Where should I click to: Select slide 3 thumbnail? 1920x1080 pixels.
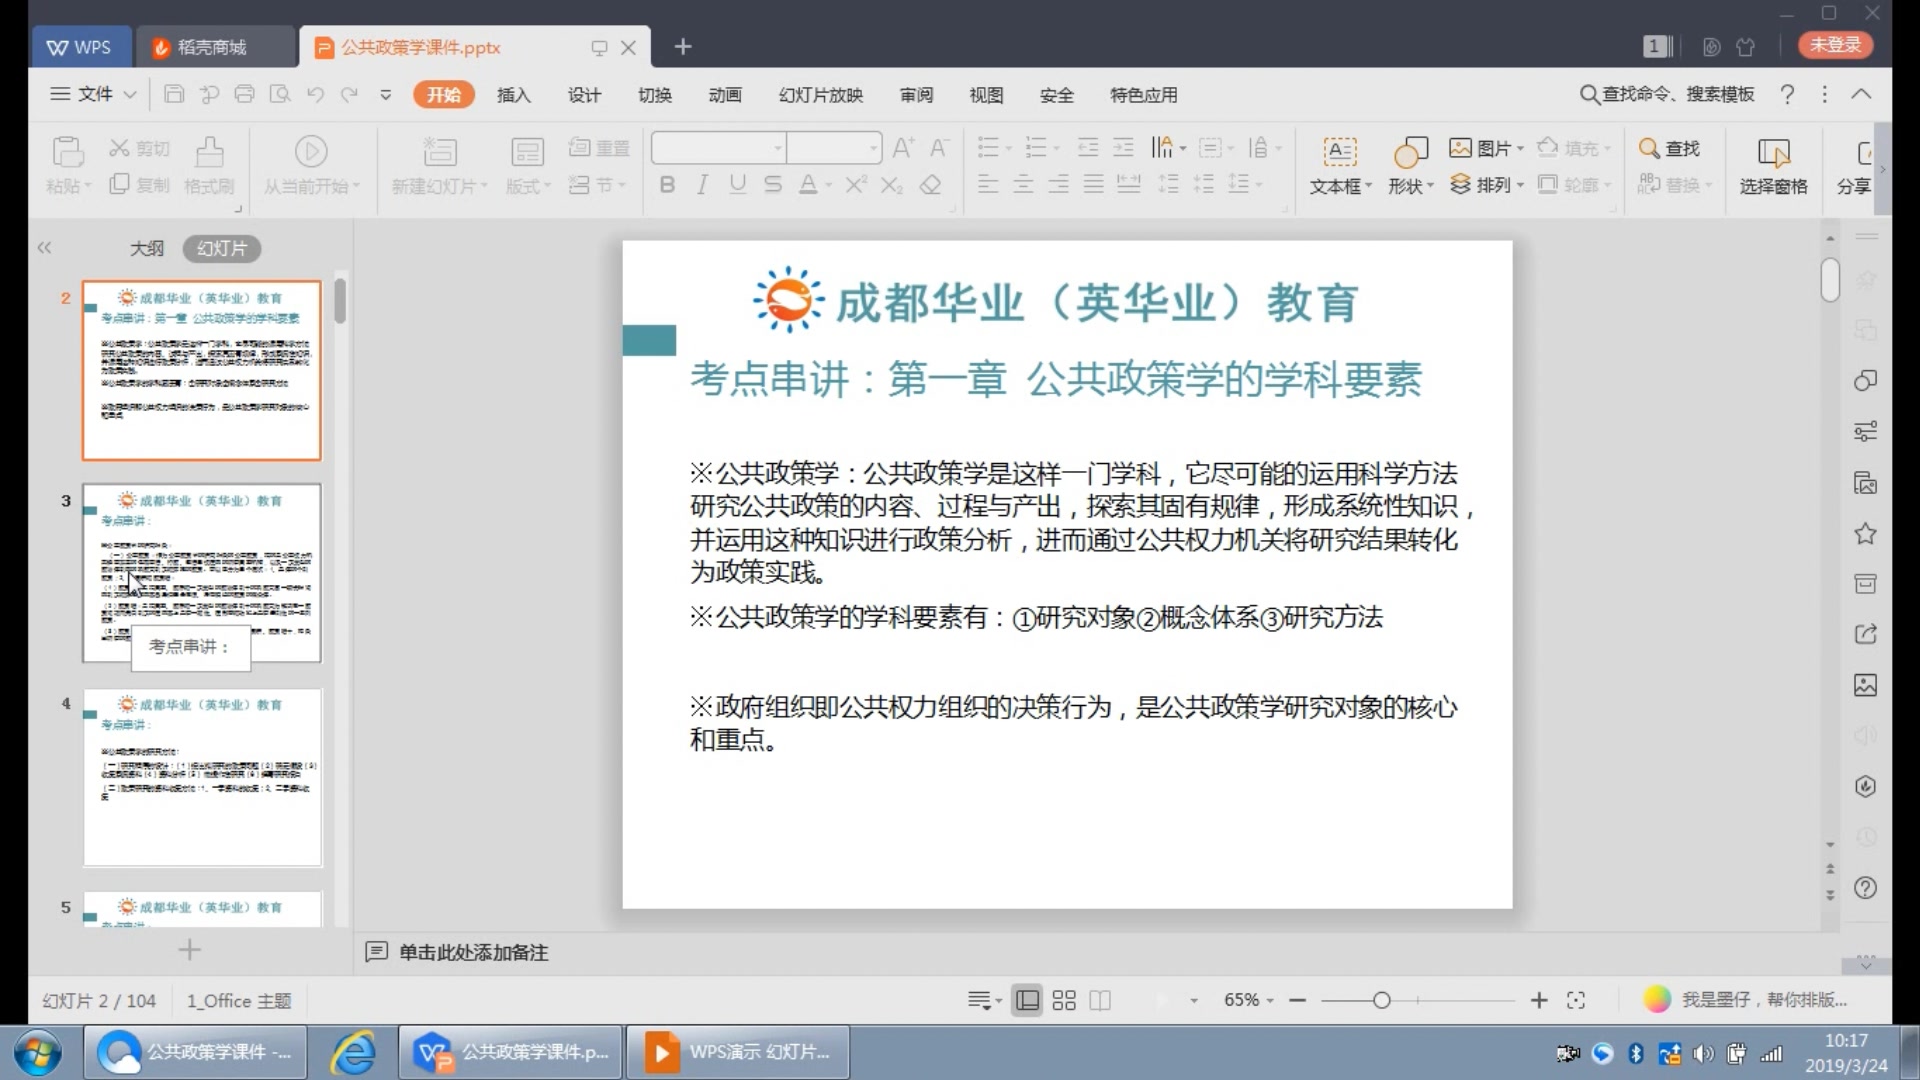(x=202, y=573)
